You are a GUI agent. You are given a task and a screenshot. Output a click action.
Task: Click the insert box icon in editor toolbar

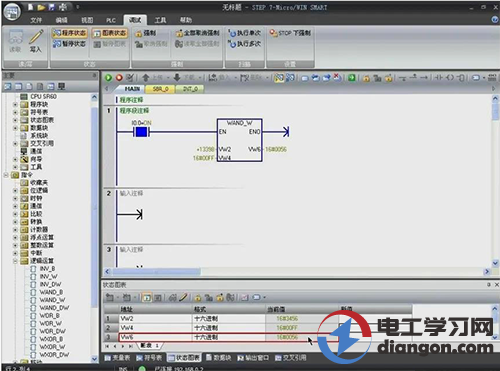[x=461, y=78]
